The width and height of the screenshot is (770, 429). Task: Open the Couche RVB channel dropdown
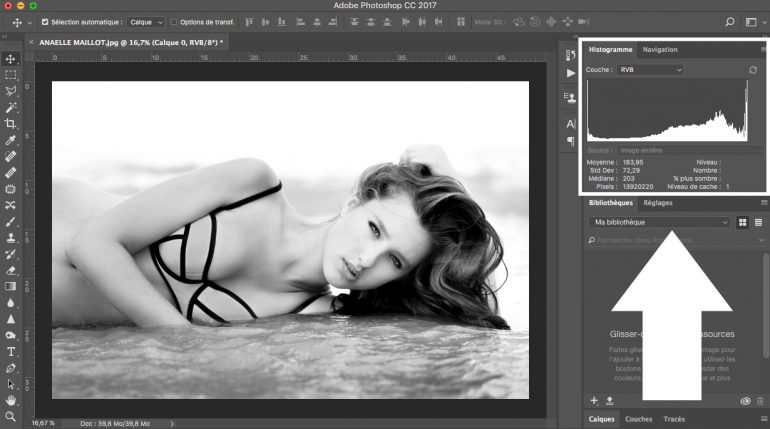pos(650,70)
